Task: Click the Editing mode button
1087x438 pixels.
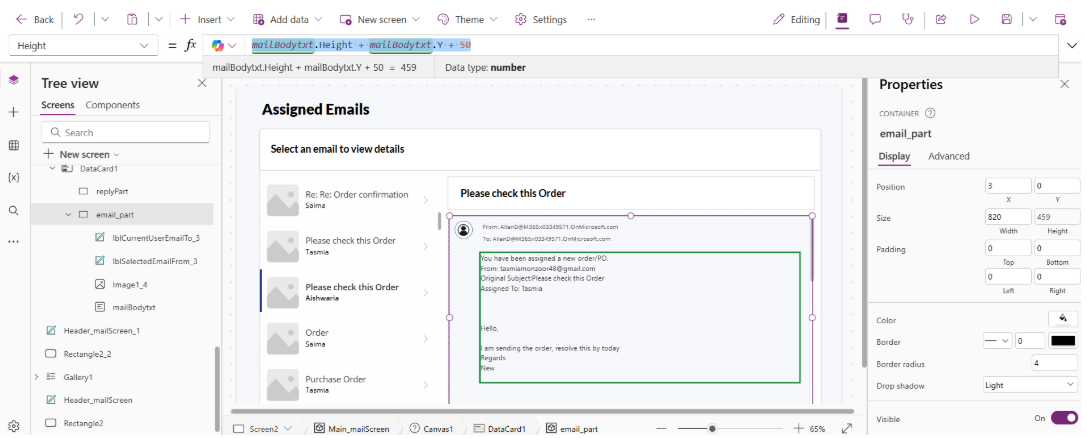Action: coord(797,19)
